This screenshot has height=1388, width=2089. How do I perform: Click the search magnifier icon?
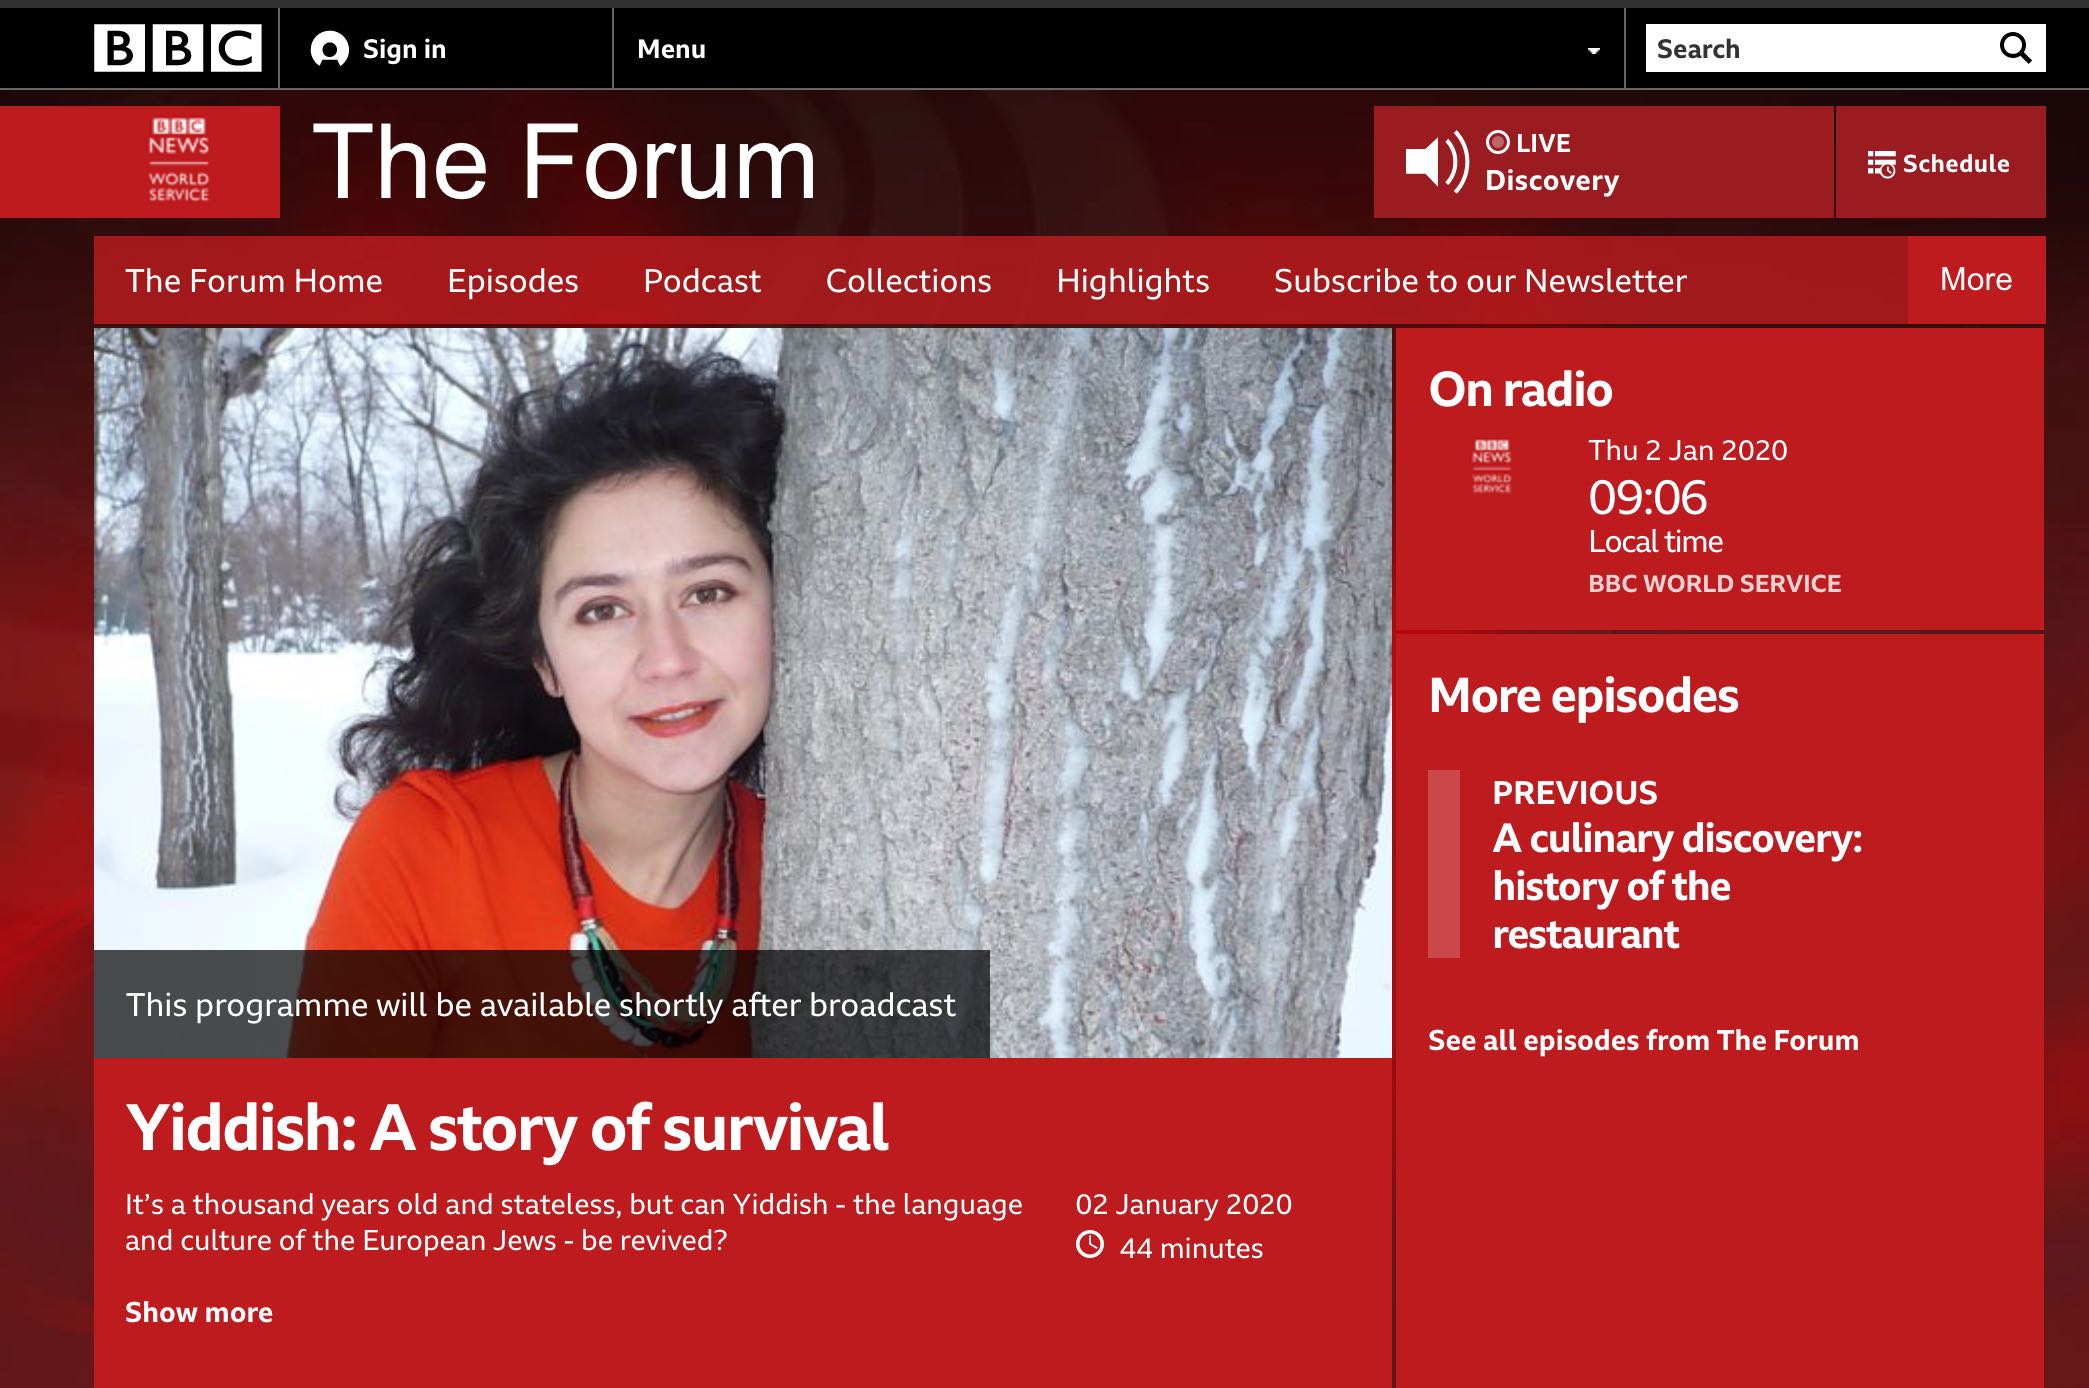click(2015, 48)
